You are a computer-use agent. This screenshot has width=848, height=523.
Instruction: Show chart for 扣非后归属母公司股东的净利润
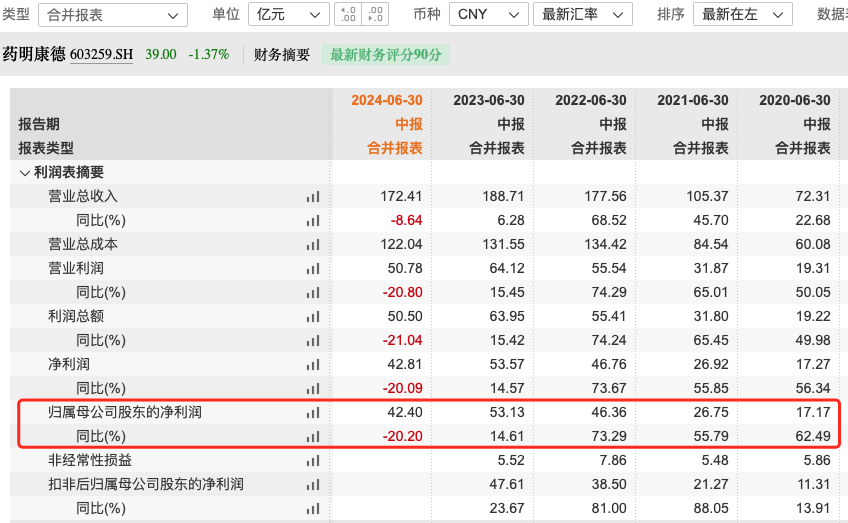pyautogui.click(x=312, y=485)
